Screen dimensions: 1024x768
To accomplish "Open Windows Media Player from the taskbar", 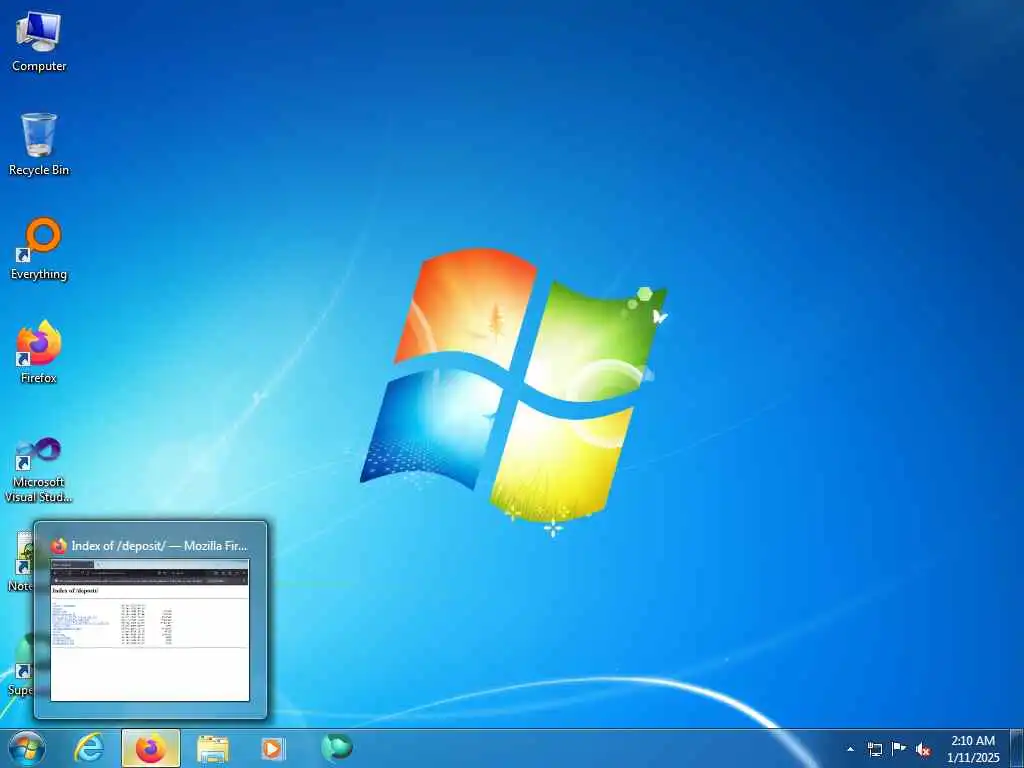I will click(272, 748).
